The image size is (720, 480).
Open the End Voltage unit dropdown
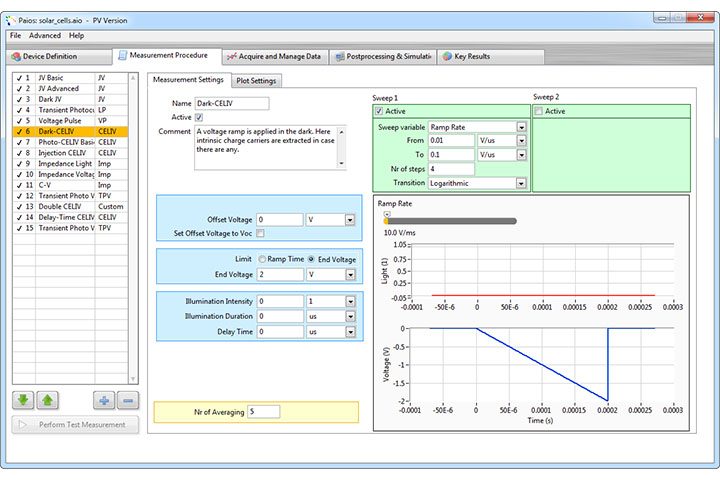click(x=350, y=274)
